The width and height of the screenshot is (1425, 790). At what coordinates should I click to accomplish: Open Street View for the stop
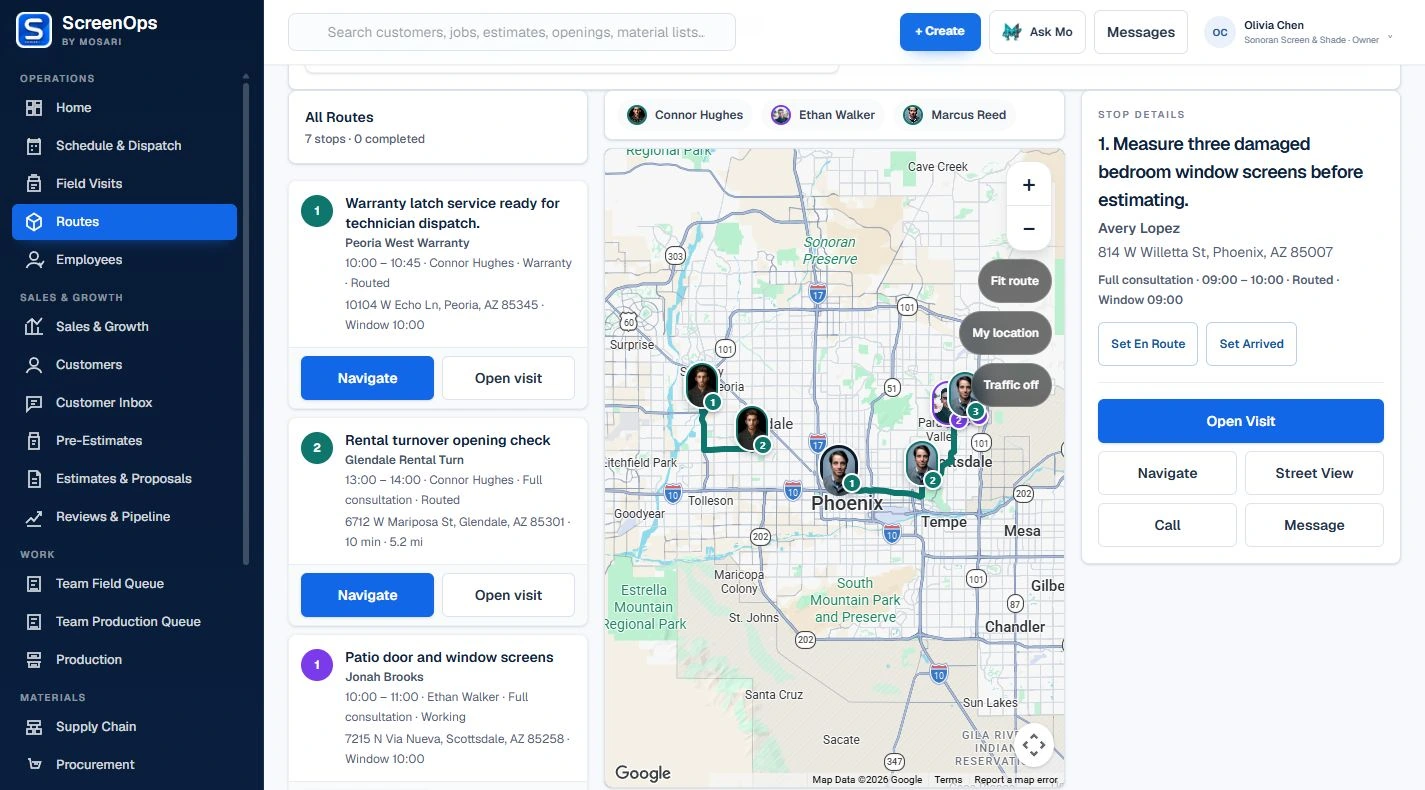point(1314,473)
